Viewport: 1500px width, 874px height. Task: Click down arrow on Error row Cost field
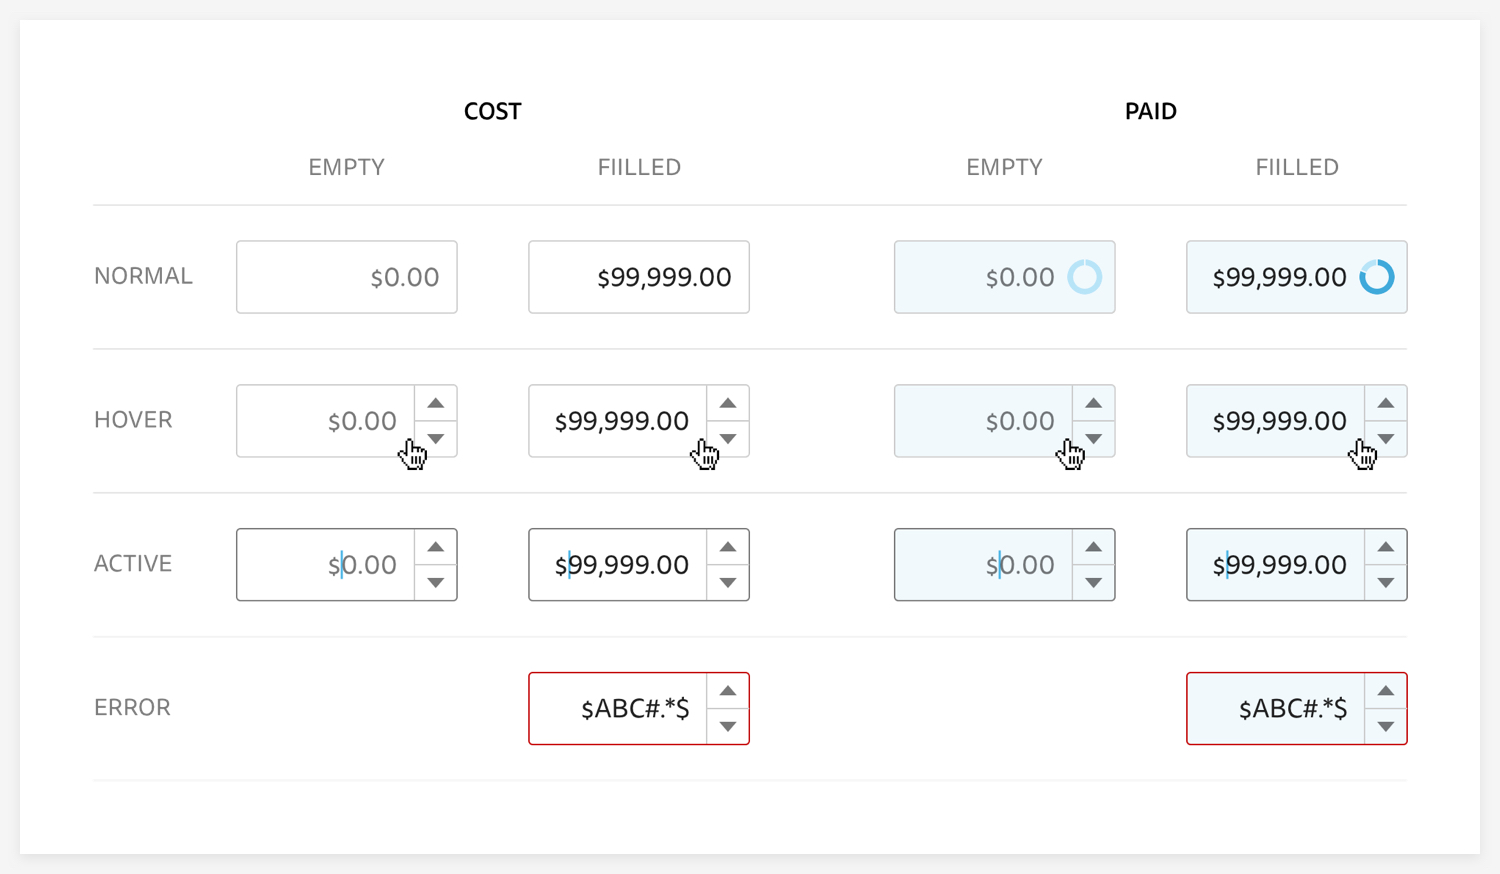click(x=728, y=727)
